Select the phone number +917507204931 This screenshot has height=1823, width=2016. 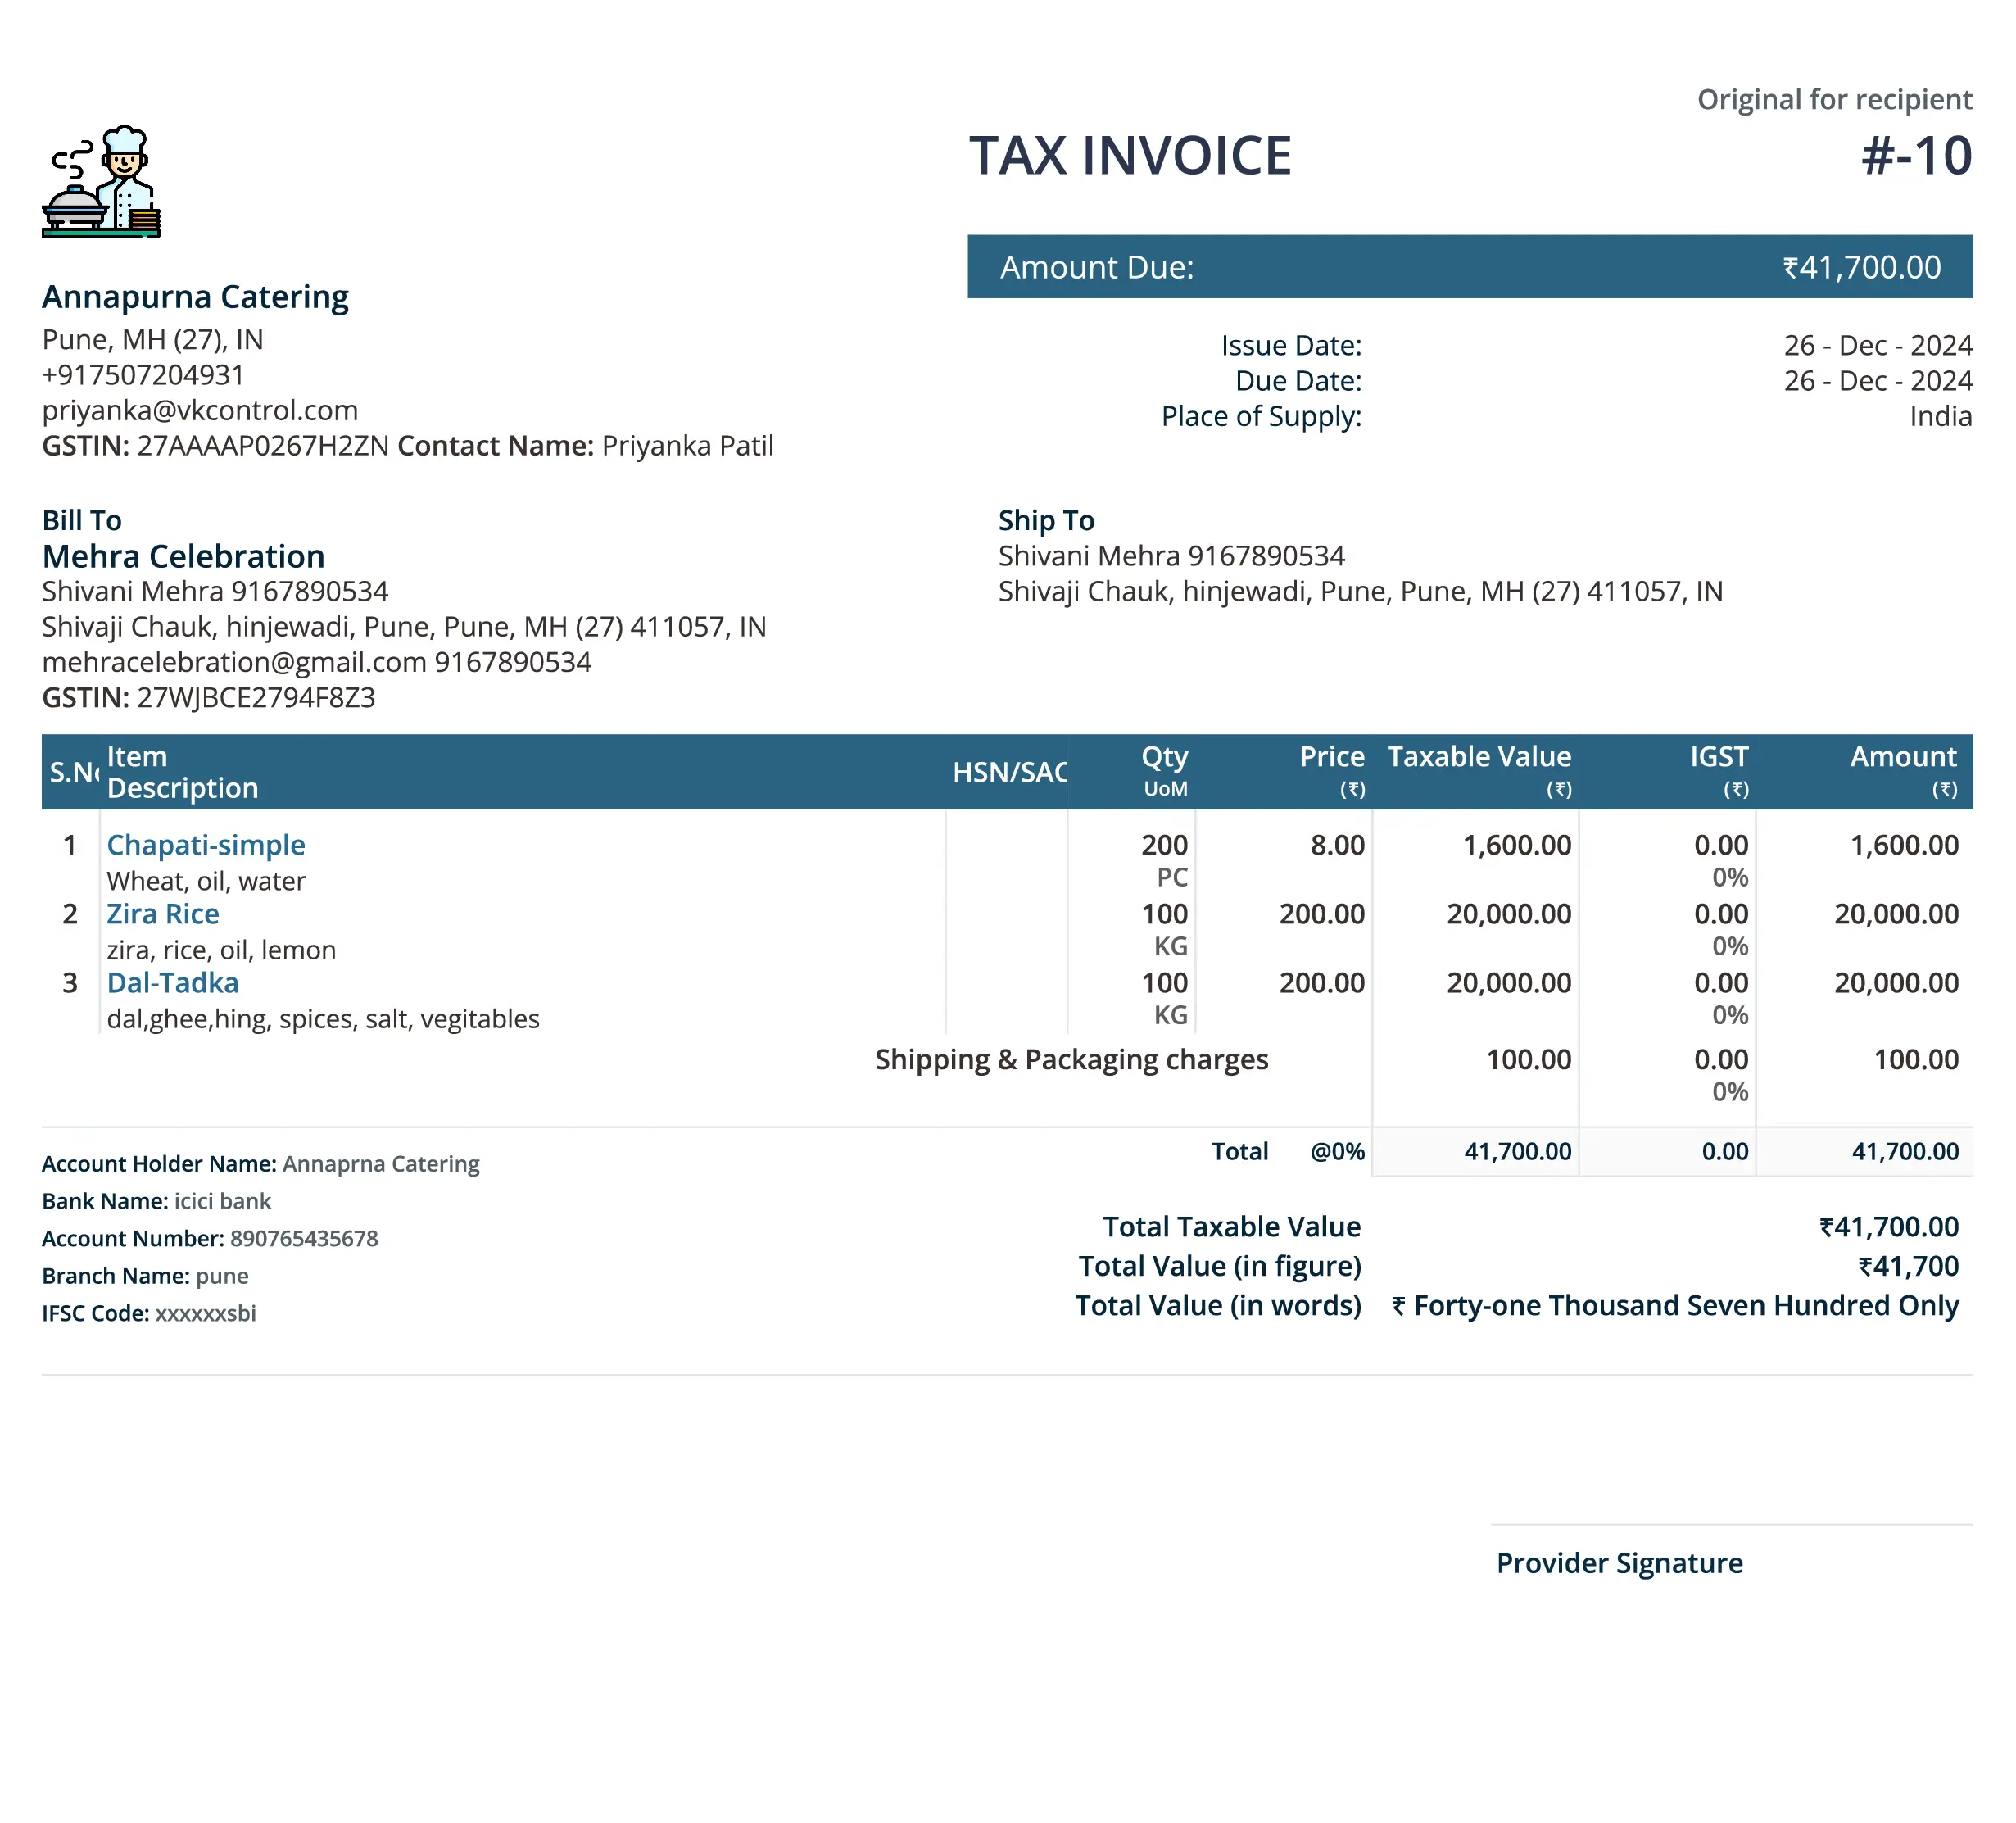pyautogui.click(x=143, y=375)
